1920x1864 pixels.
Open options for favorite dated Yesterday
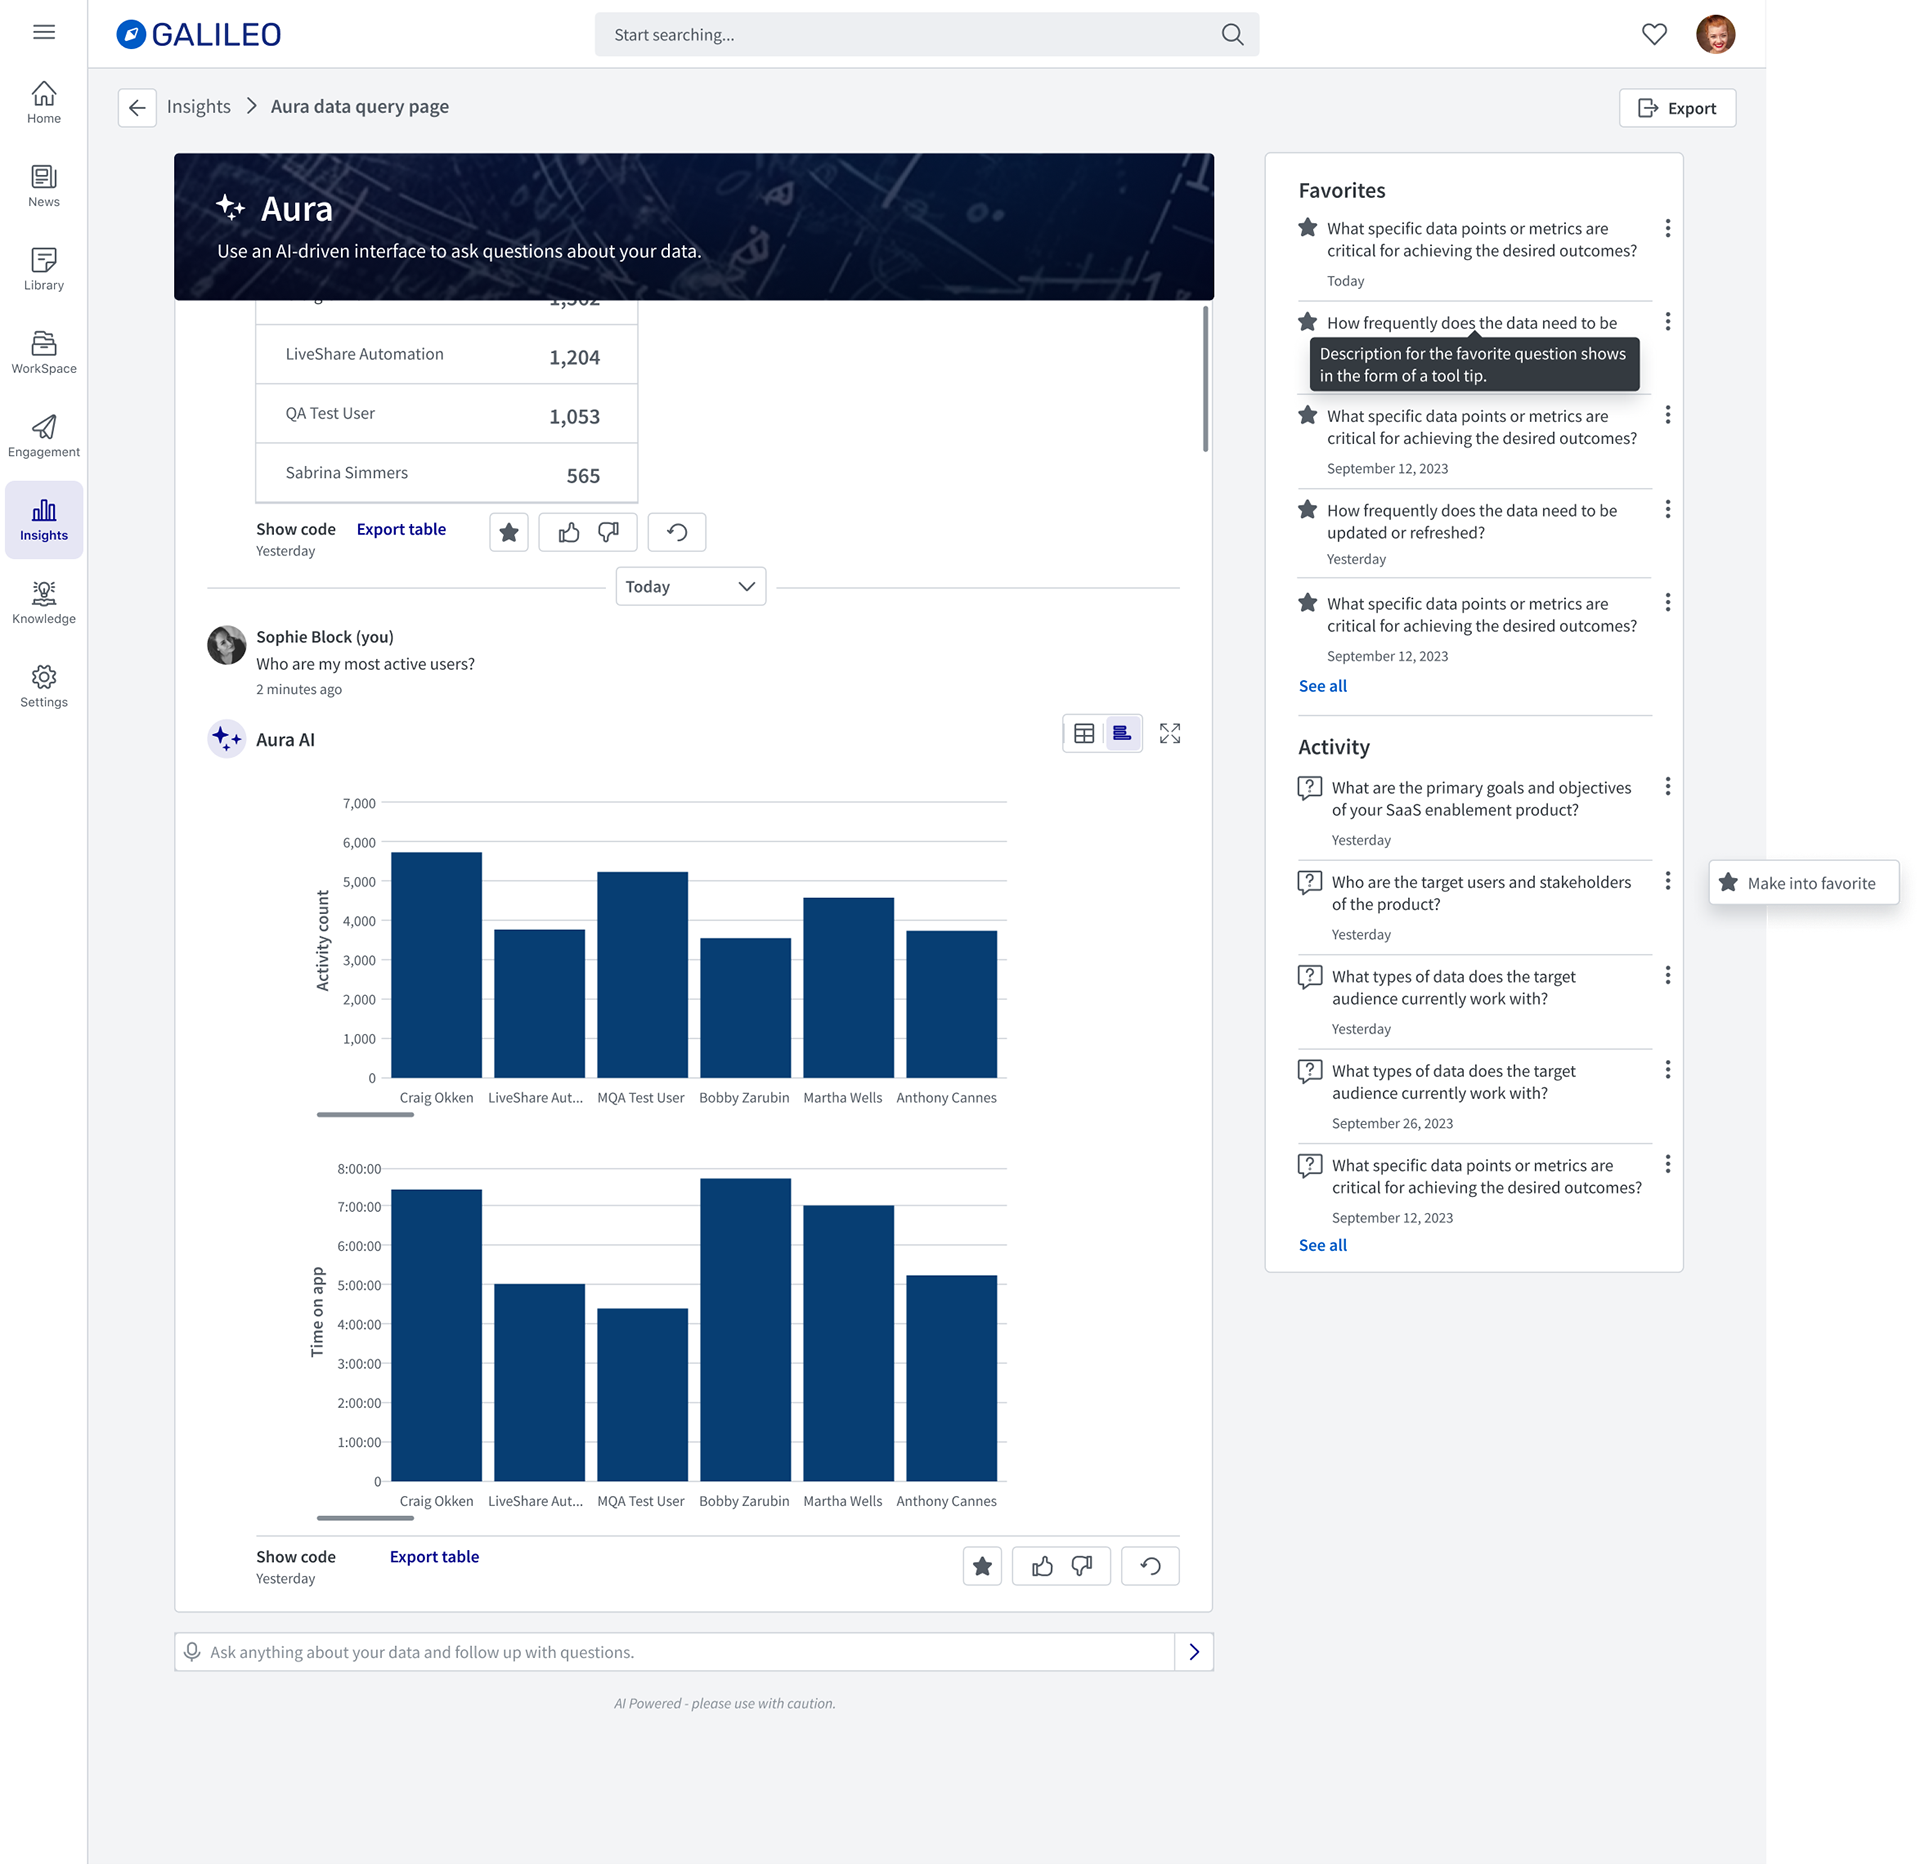click(1667, 509)
